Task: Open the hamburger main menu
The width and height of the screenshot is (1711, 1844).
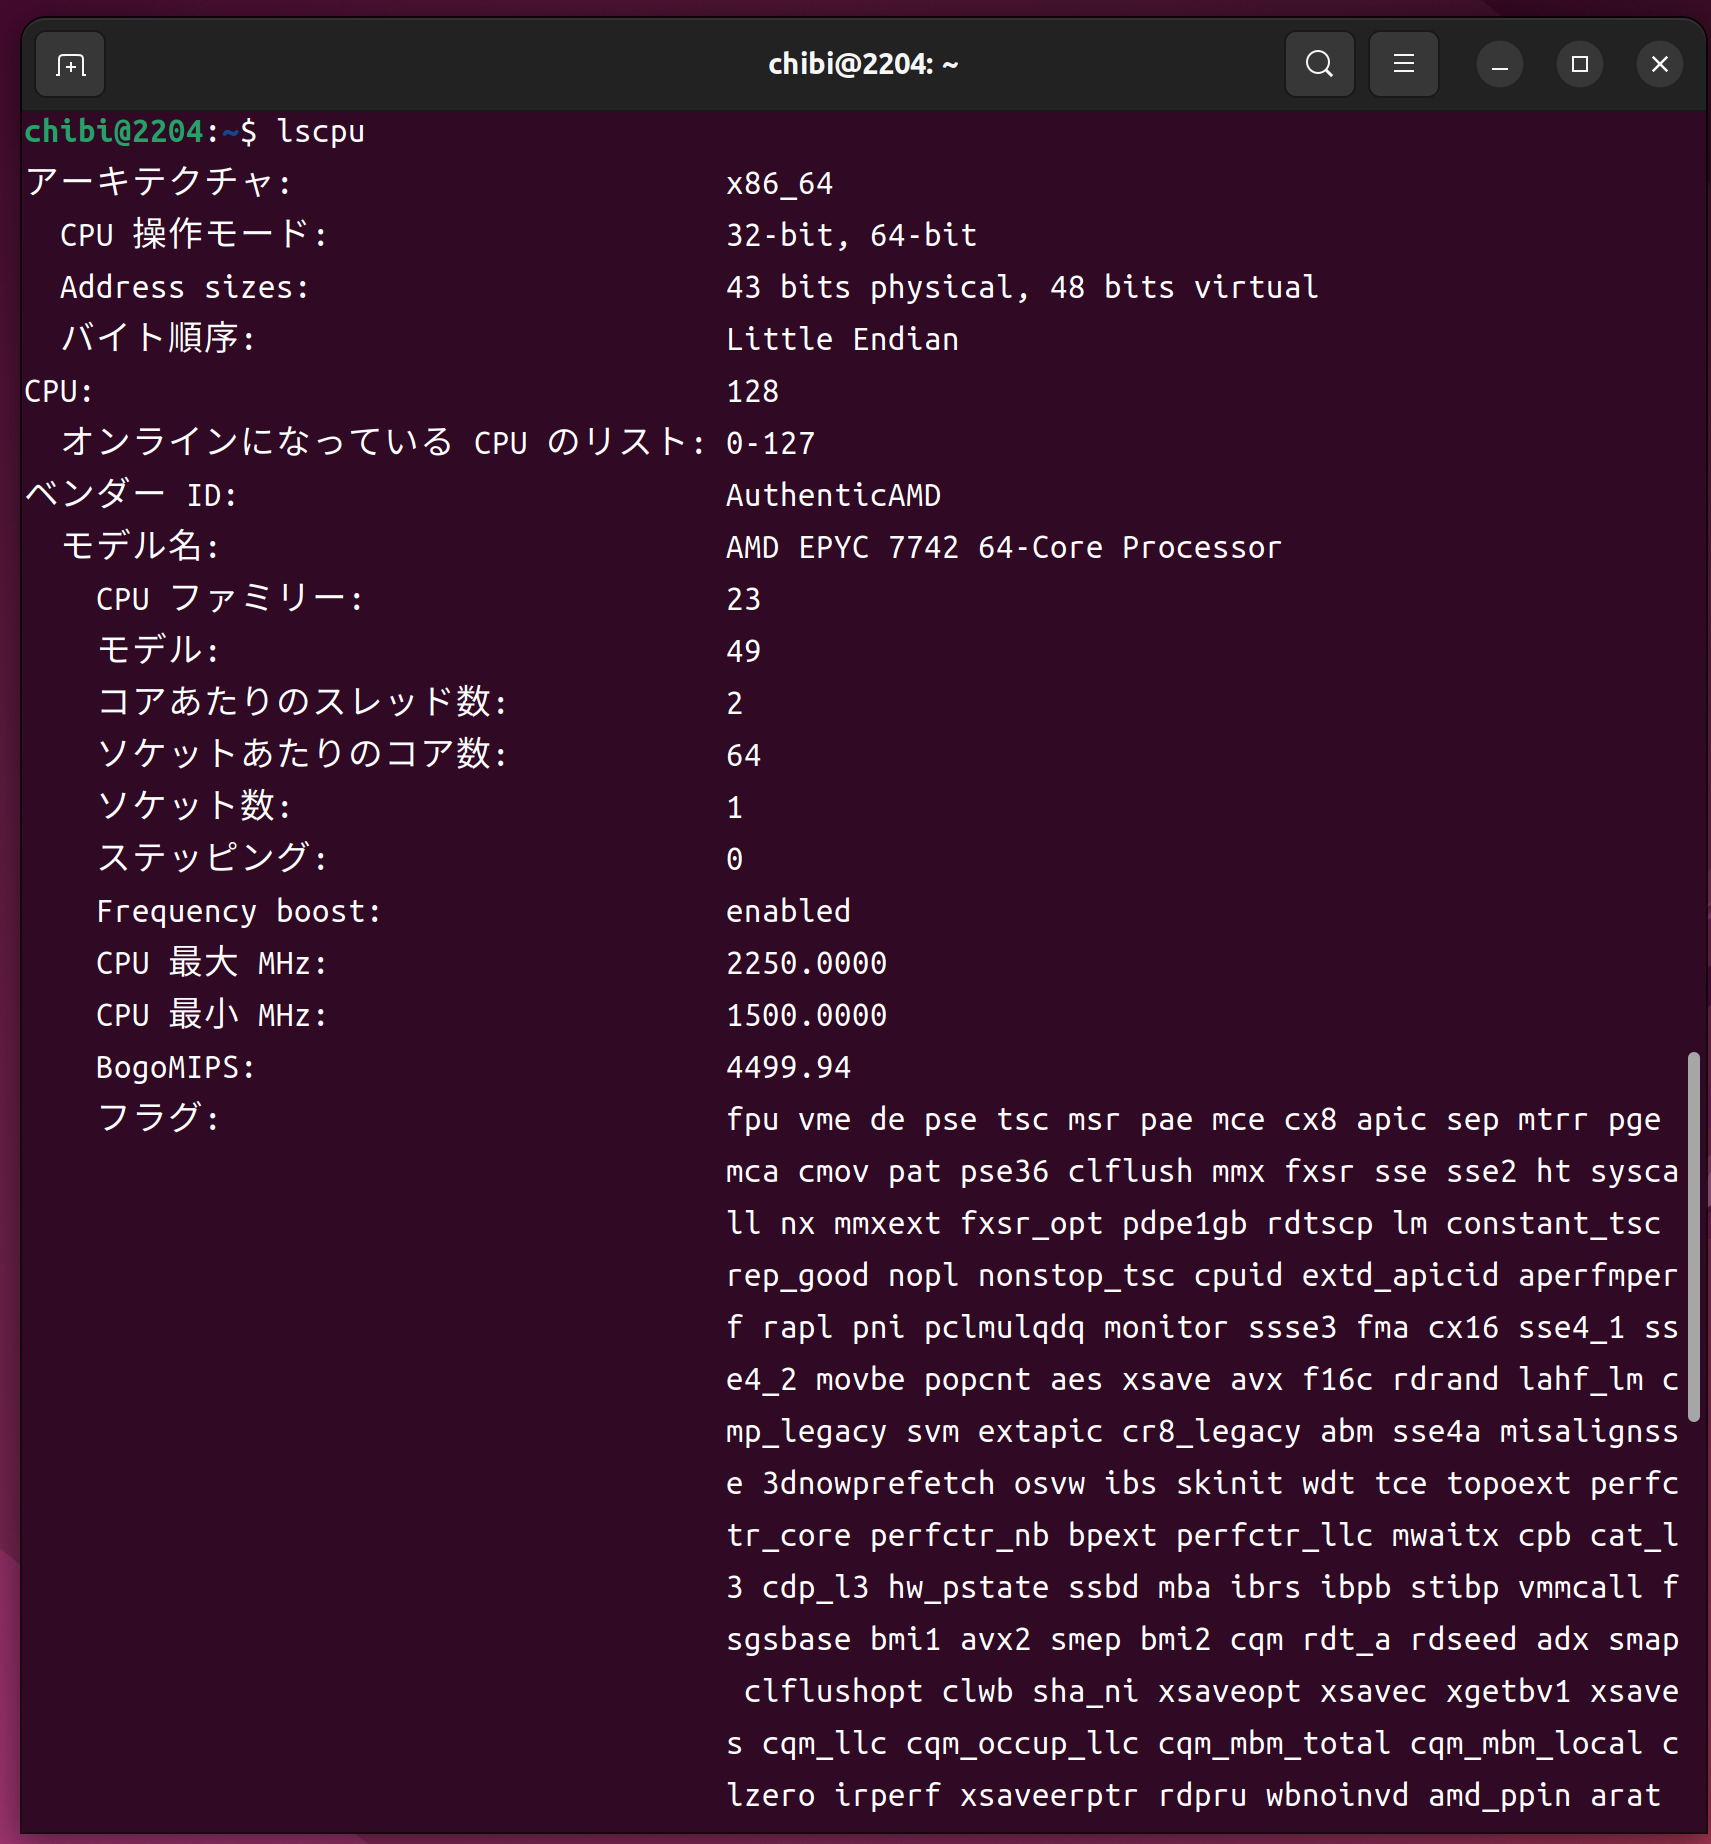Action: (x=1403, y=65)
